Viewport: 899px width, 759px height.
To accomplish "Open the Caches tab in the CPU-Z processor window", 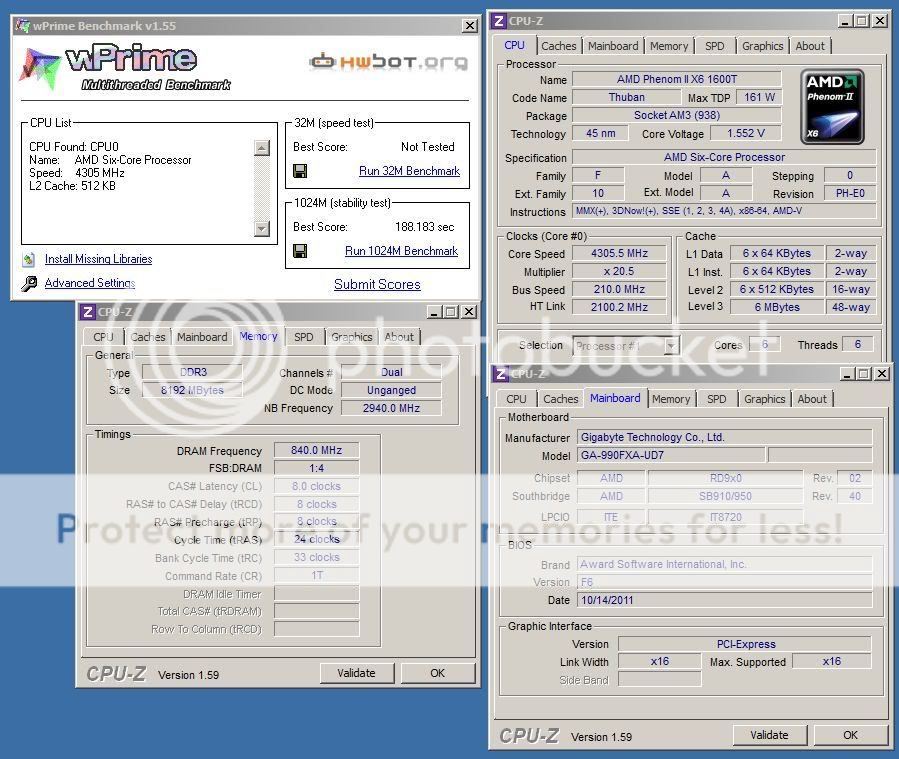I will [558, 46].
